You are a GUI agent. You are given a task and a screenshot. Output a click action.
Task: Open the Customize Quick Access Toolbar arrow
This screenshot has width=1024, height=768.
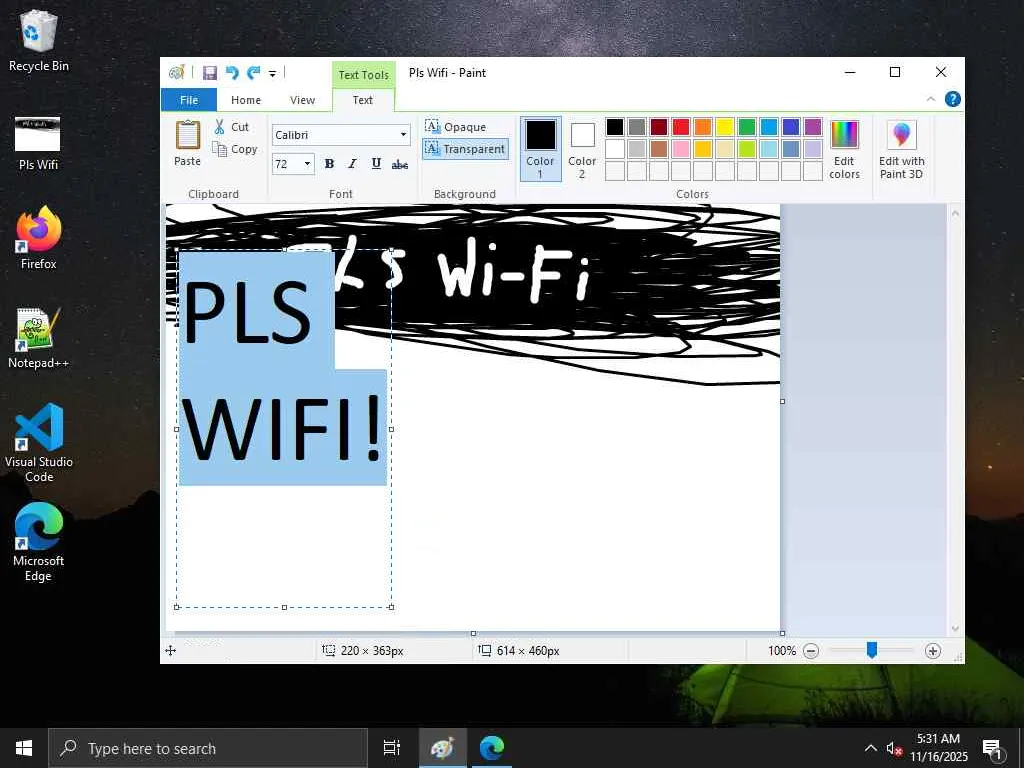[272, 73]
